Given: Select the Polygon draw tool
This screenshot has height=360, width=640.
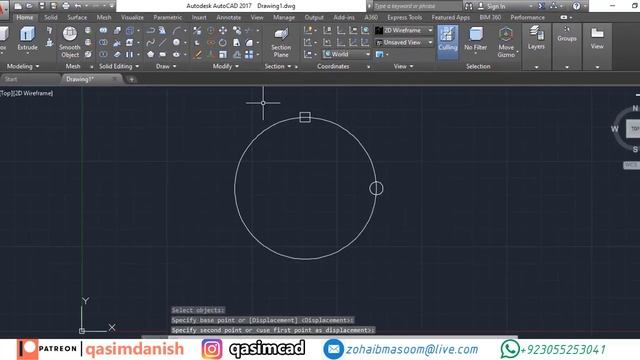Looking at the screenshot, I should (150, 54).
